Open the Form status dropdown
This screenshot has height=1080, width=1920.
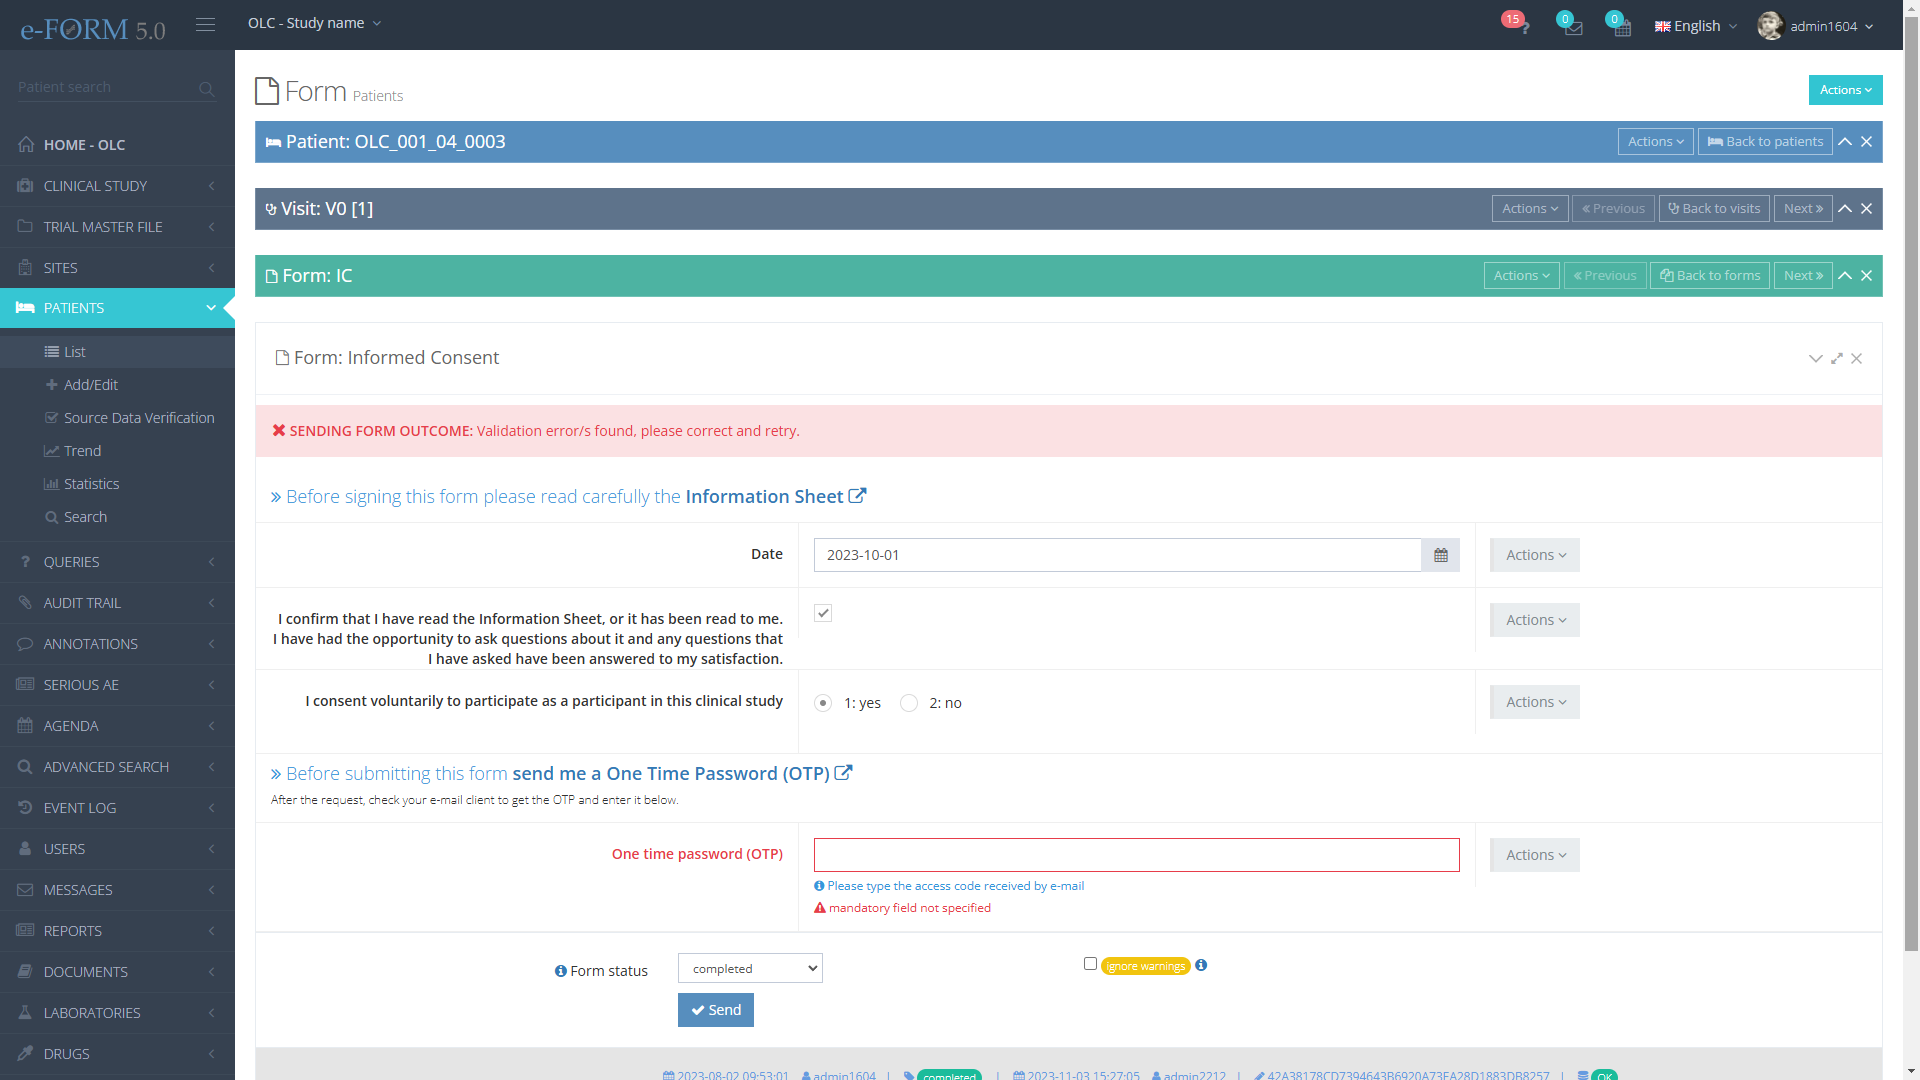pos(750,968)
